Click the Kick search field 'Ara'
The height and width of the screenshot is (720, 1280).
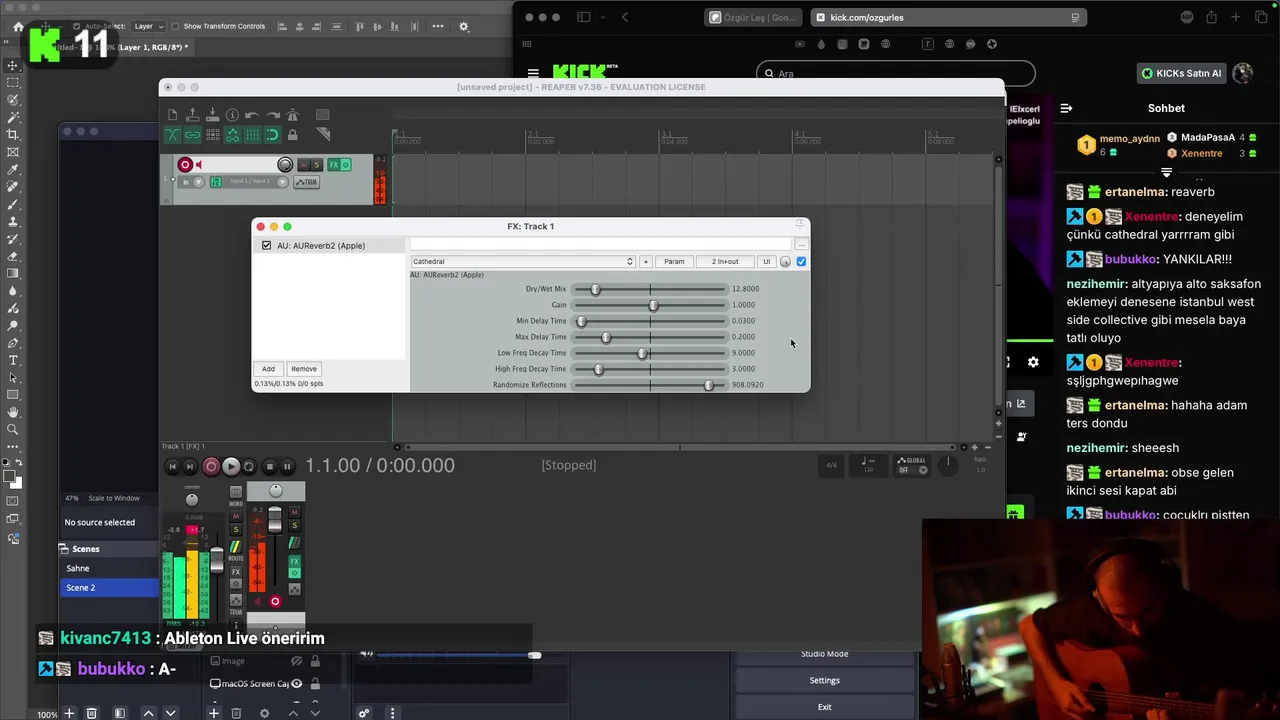click(896, 73)
